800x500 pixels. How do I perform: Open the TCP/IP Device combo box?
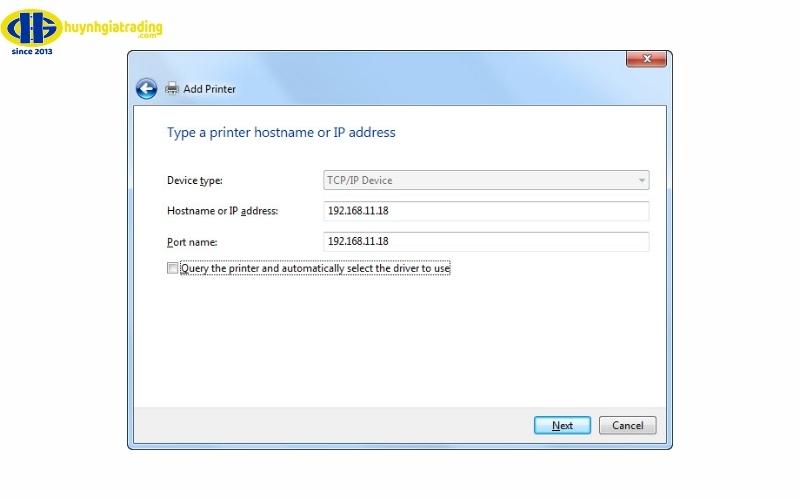486,180
